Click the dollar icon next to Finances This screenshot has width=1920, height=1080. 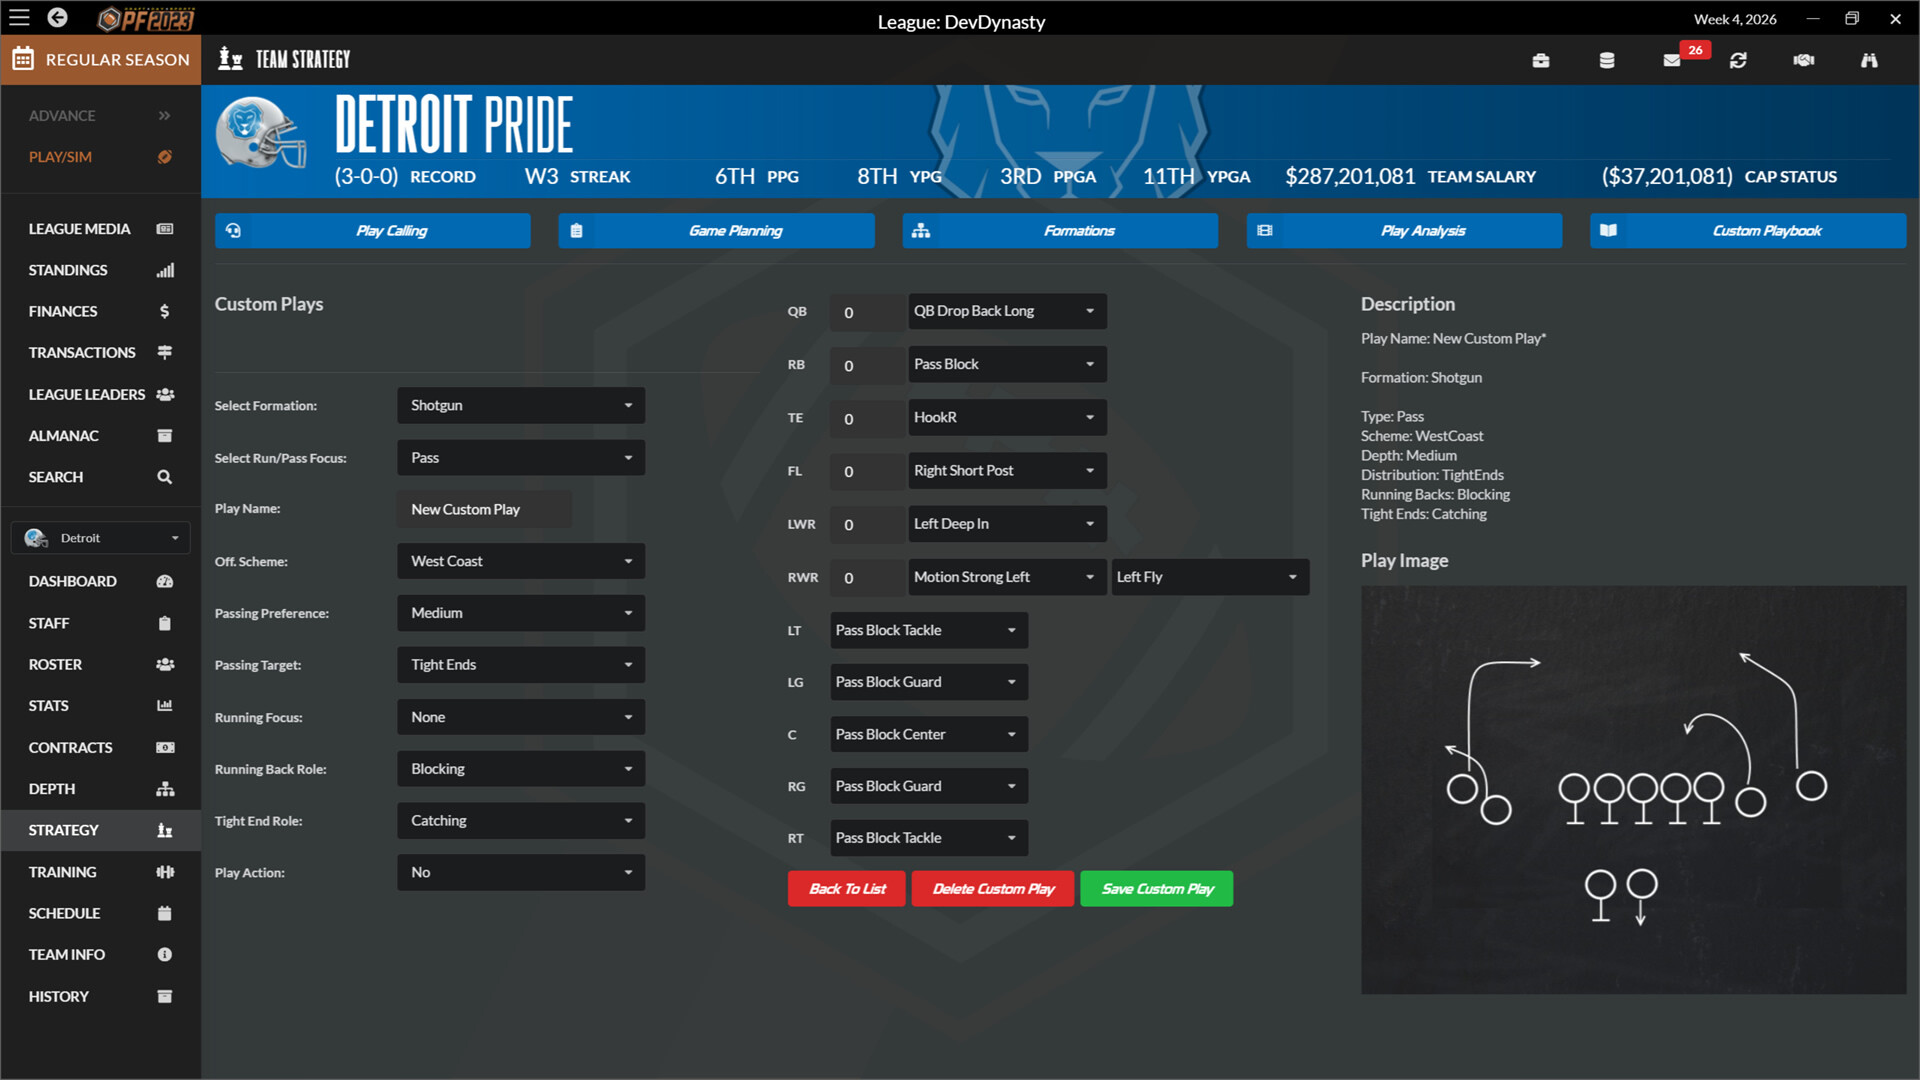[164, 311]
